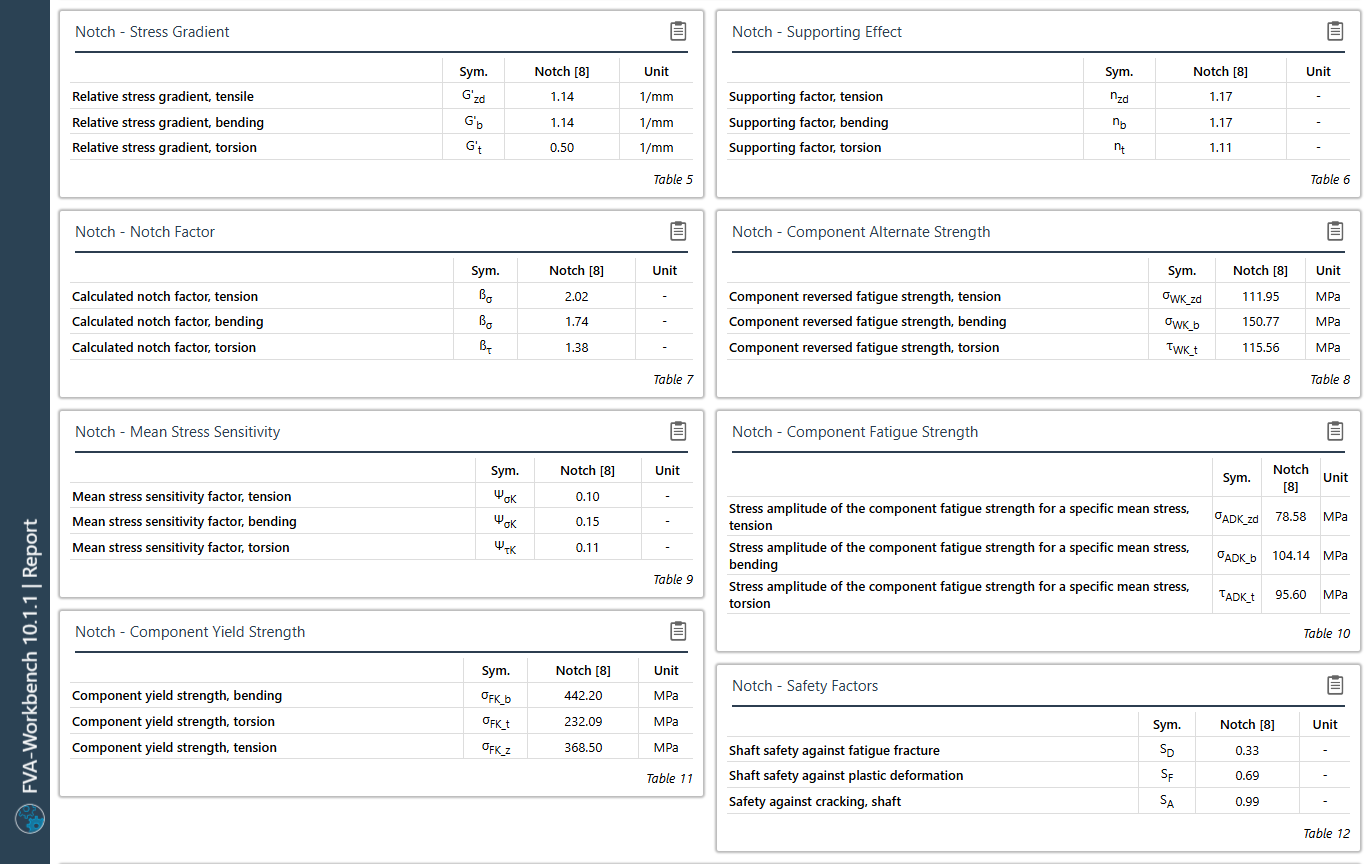The image size is (1365, 864).
Task: Select the Component yield strength, torsion row
Action: [x=382, y=721]
